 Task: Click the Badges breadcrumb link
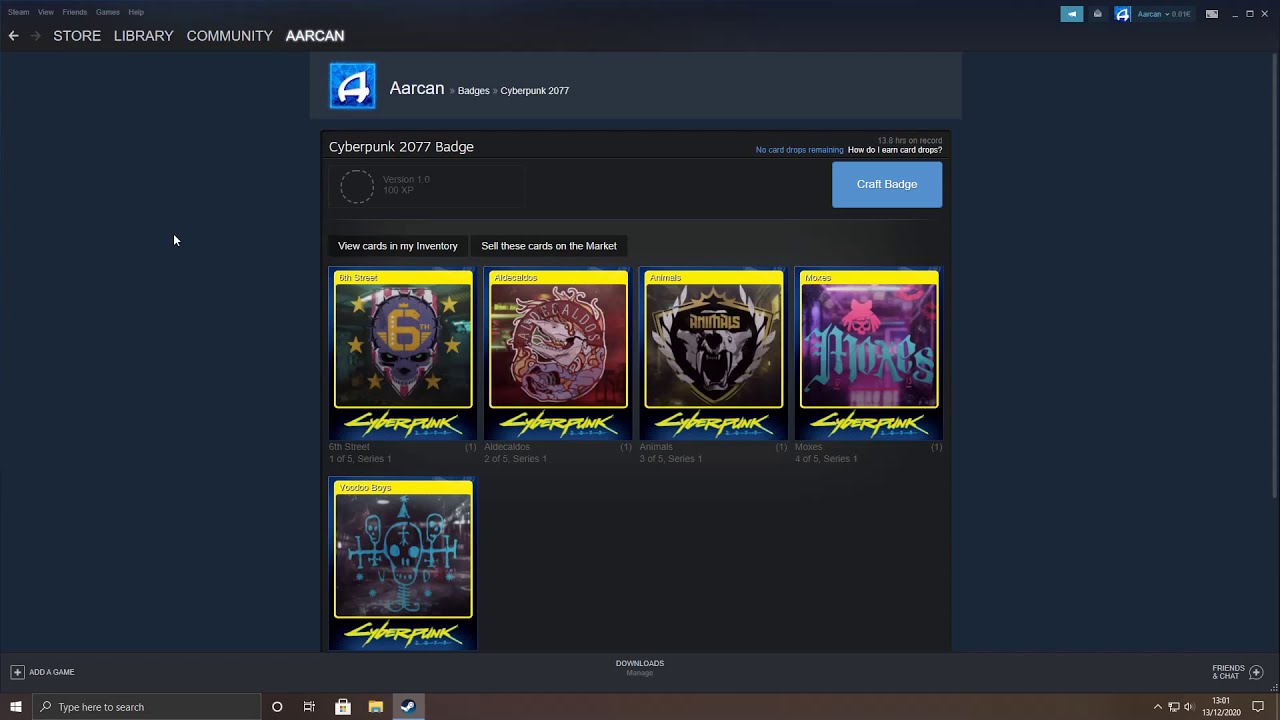[473, 90]
